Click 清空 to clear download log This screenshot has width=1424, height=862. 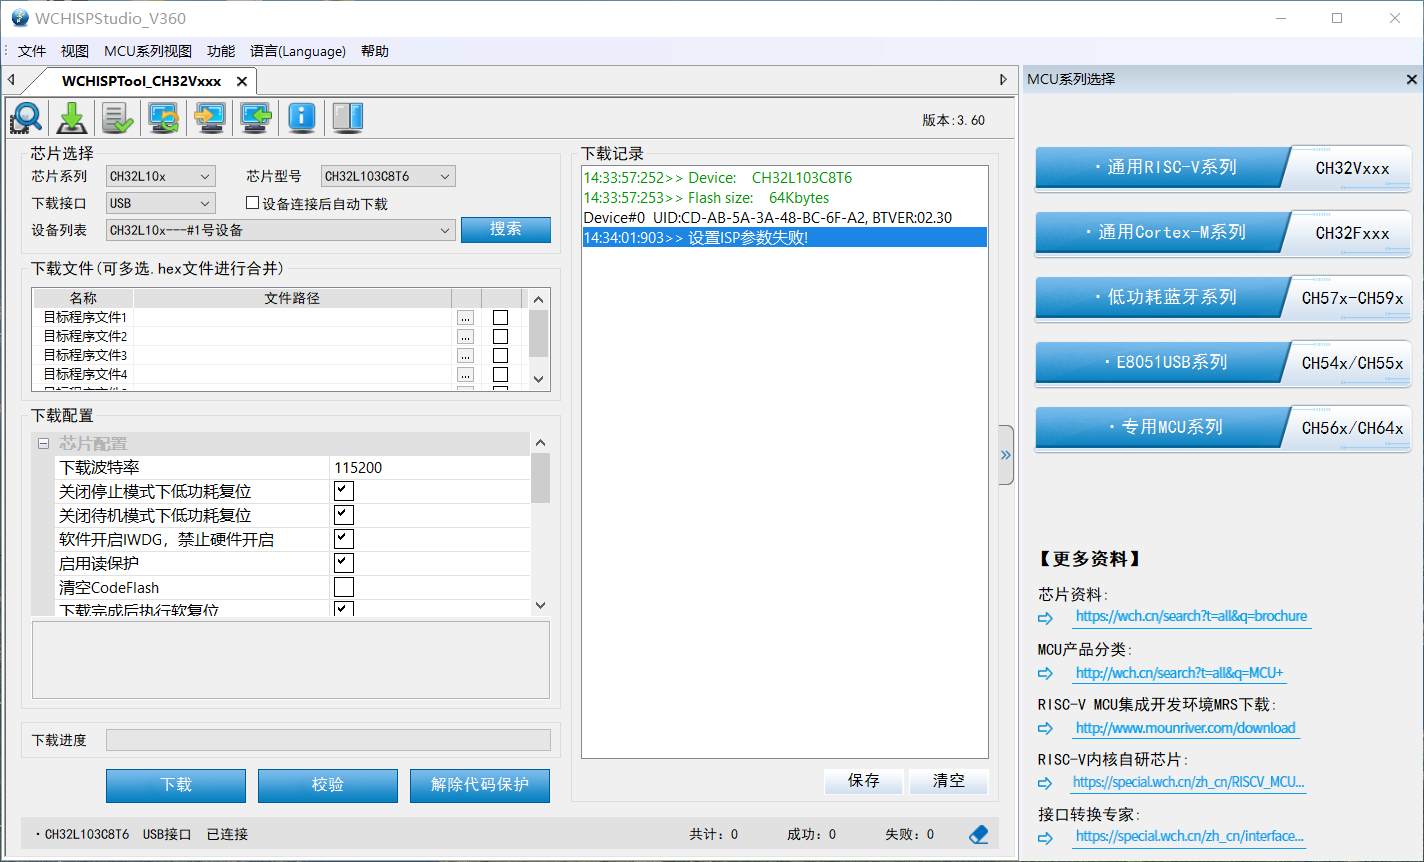949,781
